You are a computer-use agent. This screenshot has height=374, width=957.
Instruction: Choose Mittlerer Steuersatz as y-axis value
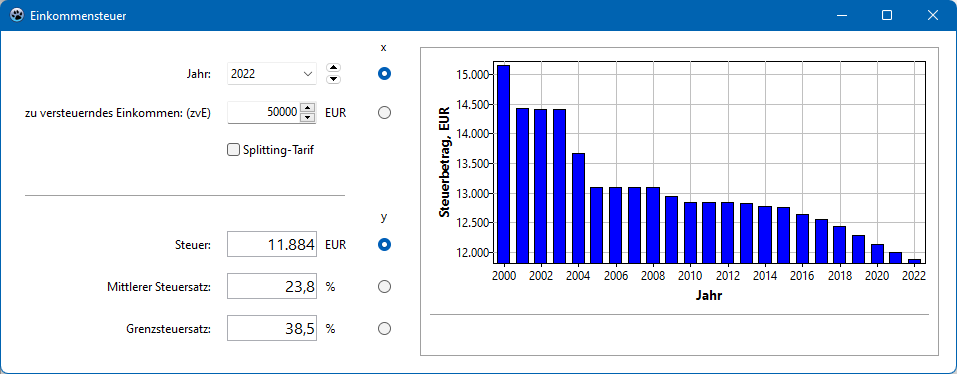point(384,287)
